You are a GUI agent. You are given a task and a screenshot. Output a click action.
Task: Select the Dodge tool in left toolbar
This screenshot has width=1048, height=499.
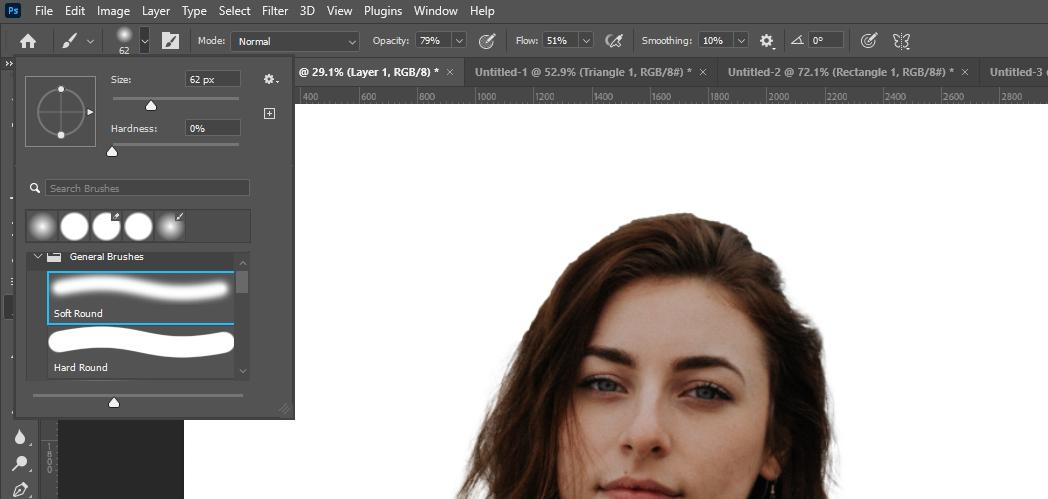click(19, 464)
